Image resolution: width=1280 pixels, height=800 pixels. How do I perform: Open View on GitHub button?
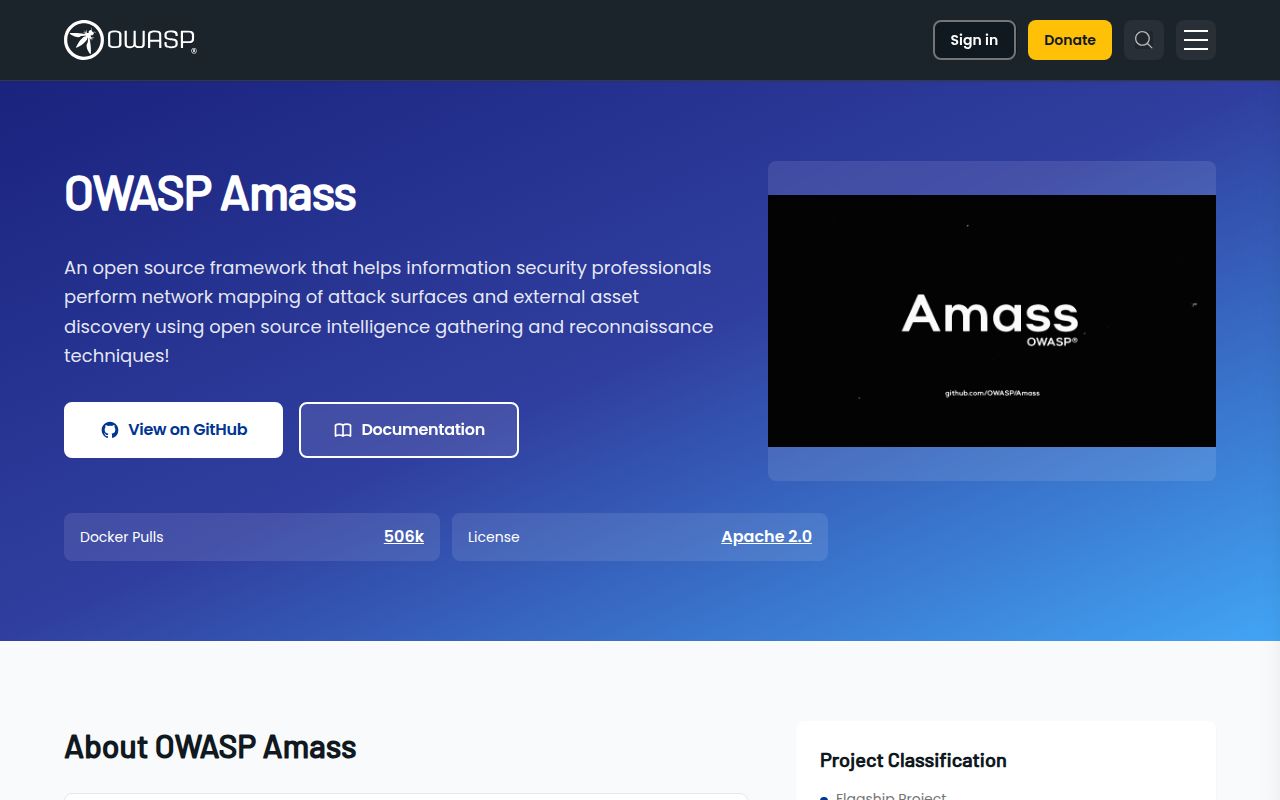pyautogui.click(x=173, y=430)
